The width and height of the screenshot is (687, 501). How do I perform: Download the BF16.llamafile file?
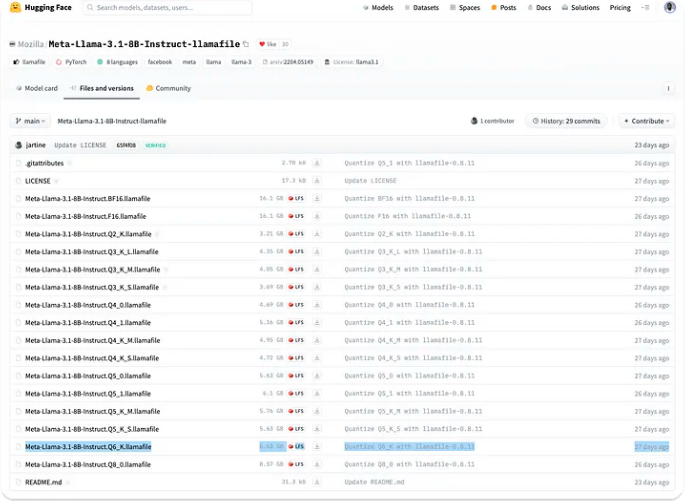[x=317, y=199]
